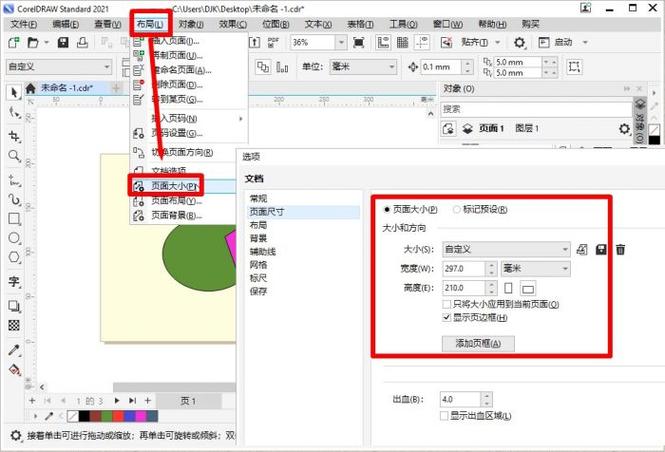665x452 pixels.
Task: Check 只将大小应用到当前页面 checkbox
Action: coord(446,304)
